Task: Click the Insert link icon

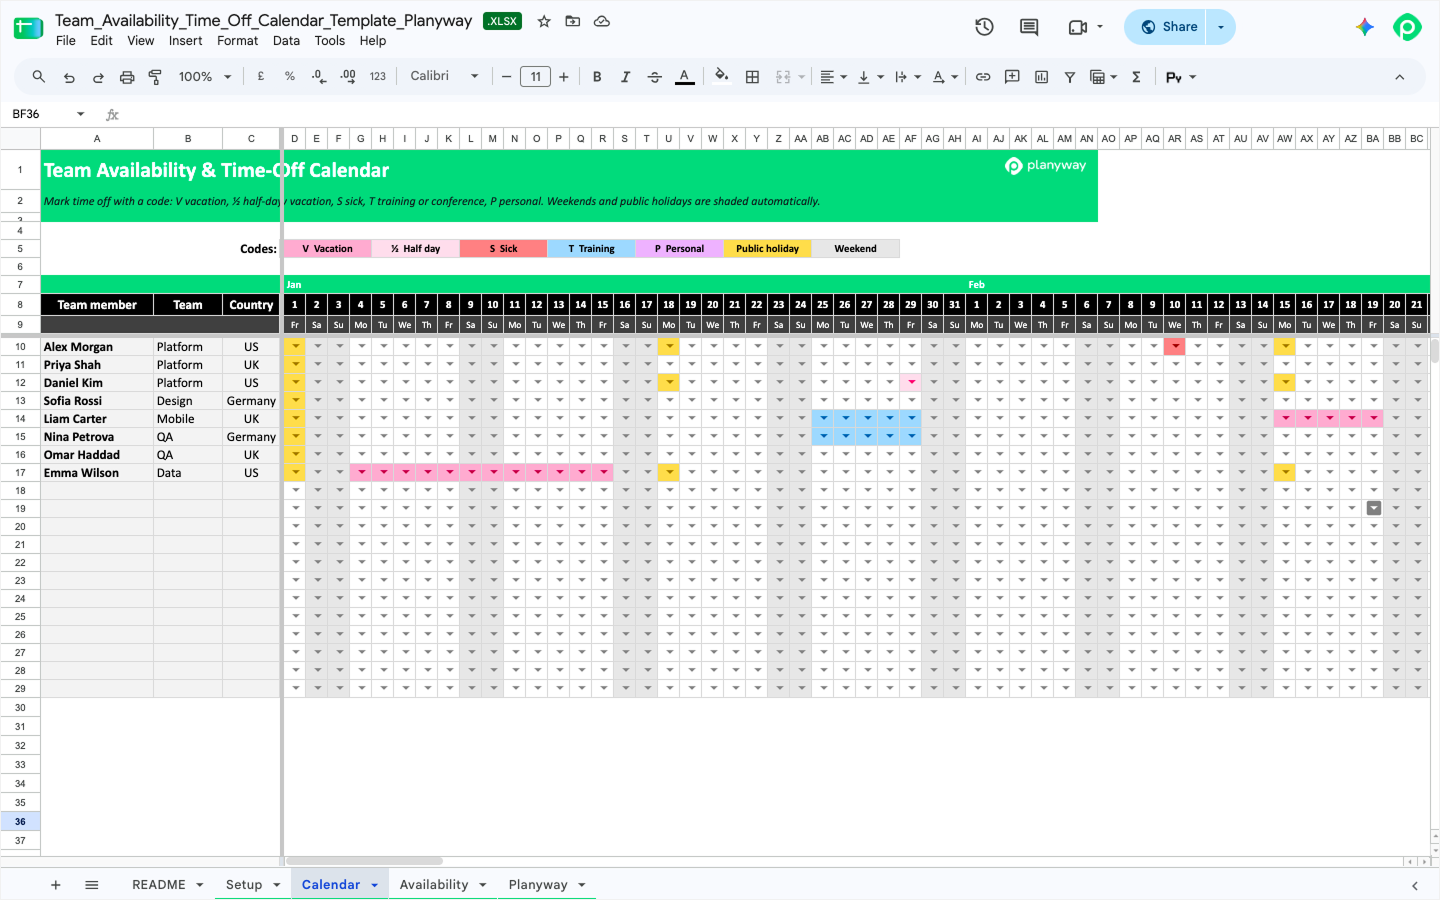Action: (983, 77)
